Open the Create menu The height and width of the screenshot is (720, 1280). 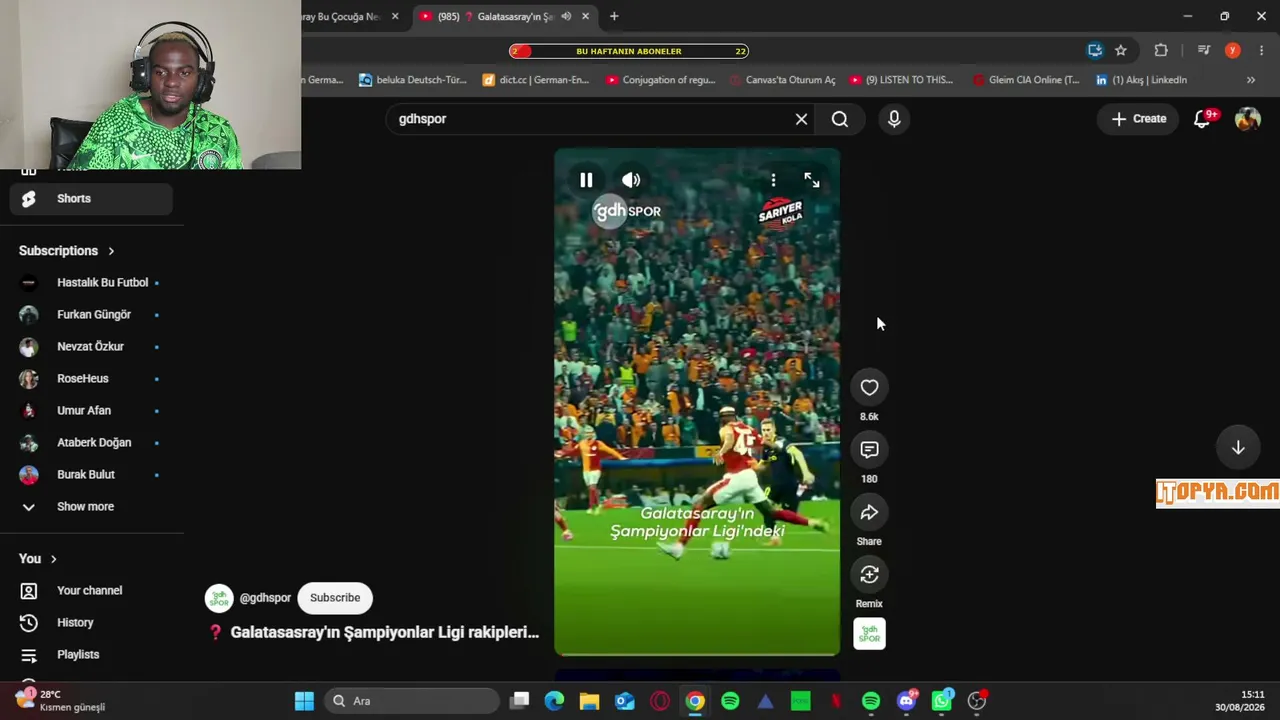(x=1138, y=119)
